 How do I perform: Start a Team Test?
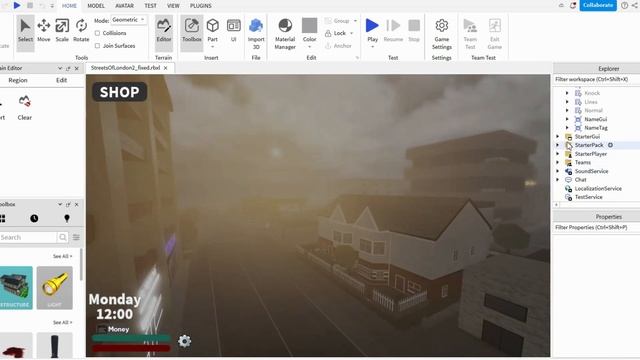470,33
